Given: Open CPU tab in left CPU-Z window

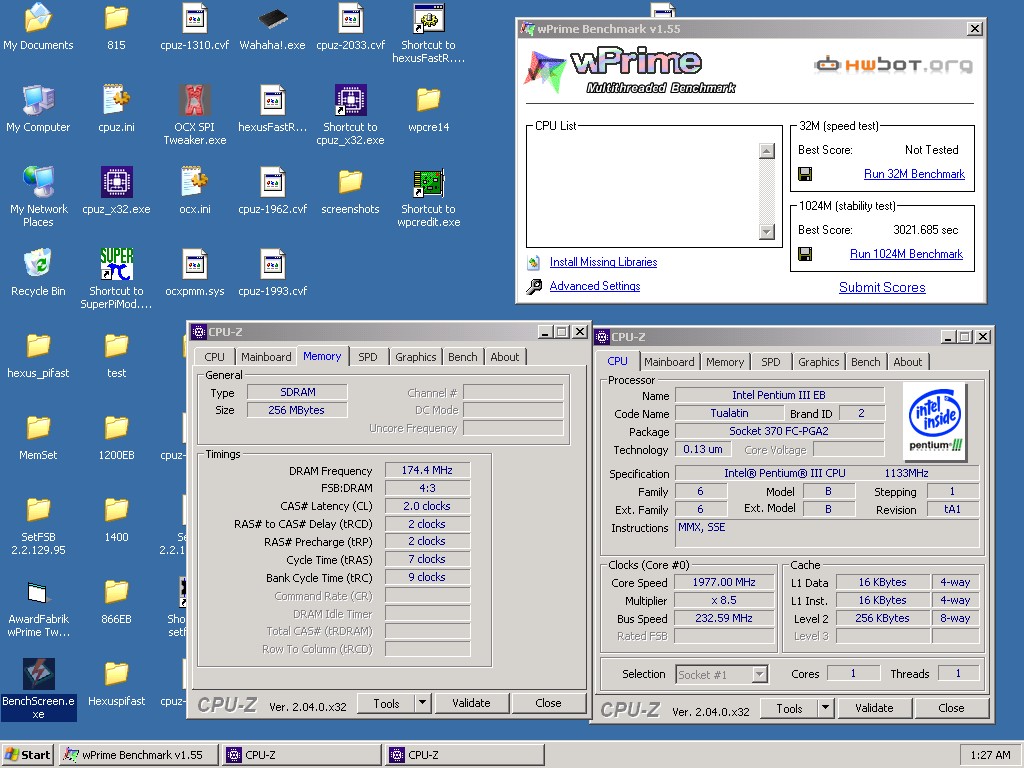Looking at the screenshot, I should tap(214, 357).
